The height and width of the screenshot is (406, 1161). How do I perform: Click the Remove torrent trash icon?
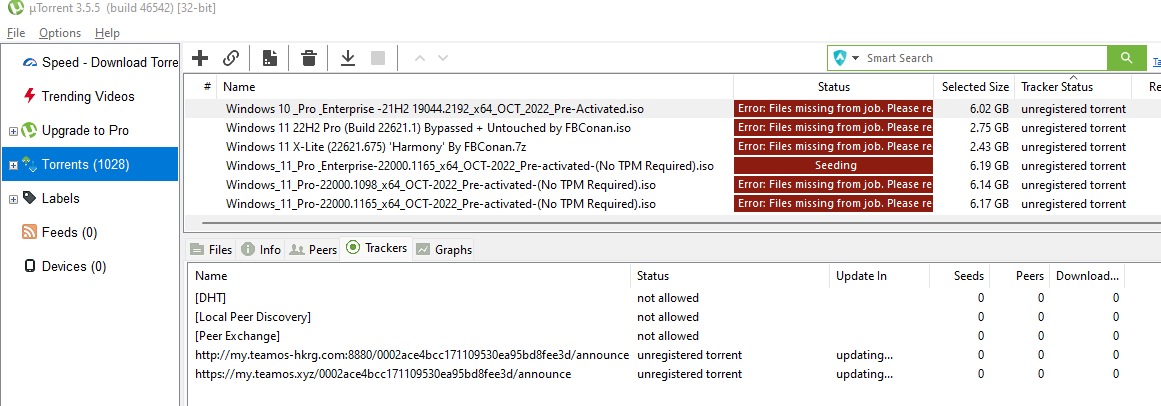click(309, 58)
